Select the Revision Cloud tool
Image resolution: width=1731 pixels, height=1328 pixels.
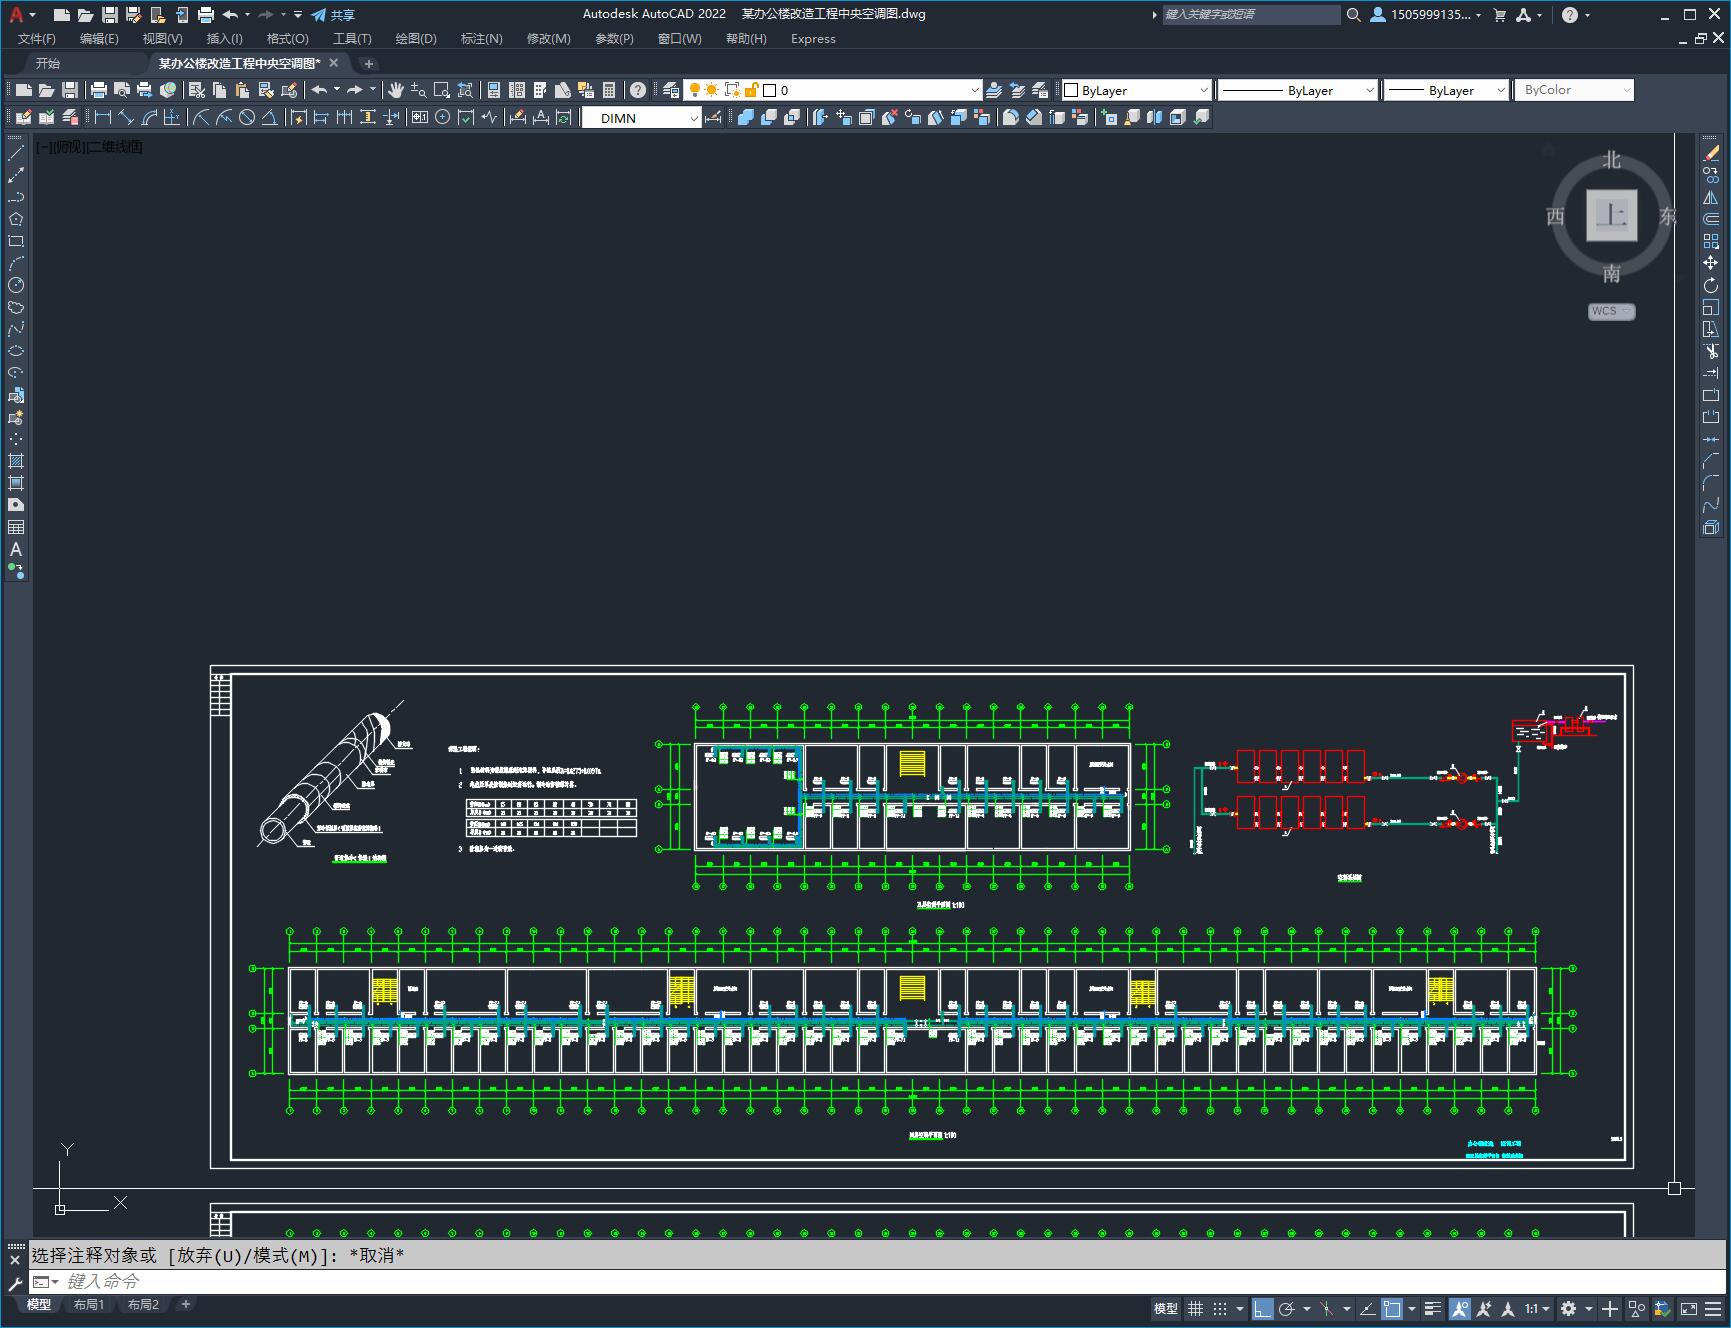tap(16, 307)
